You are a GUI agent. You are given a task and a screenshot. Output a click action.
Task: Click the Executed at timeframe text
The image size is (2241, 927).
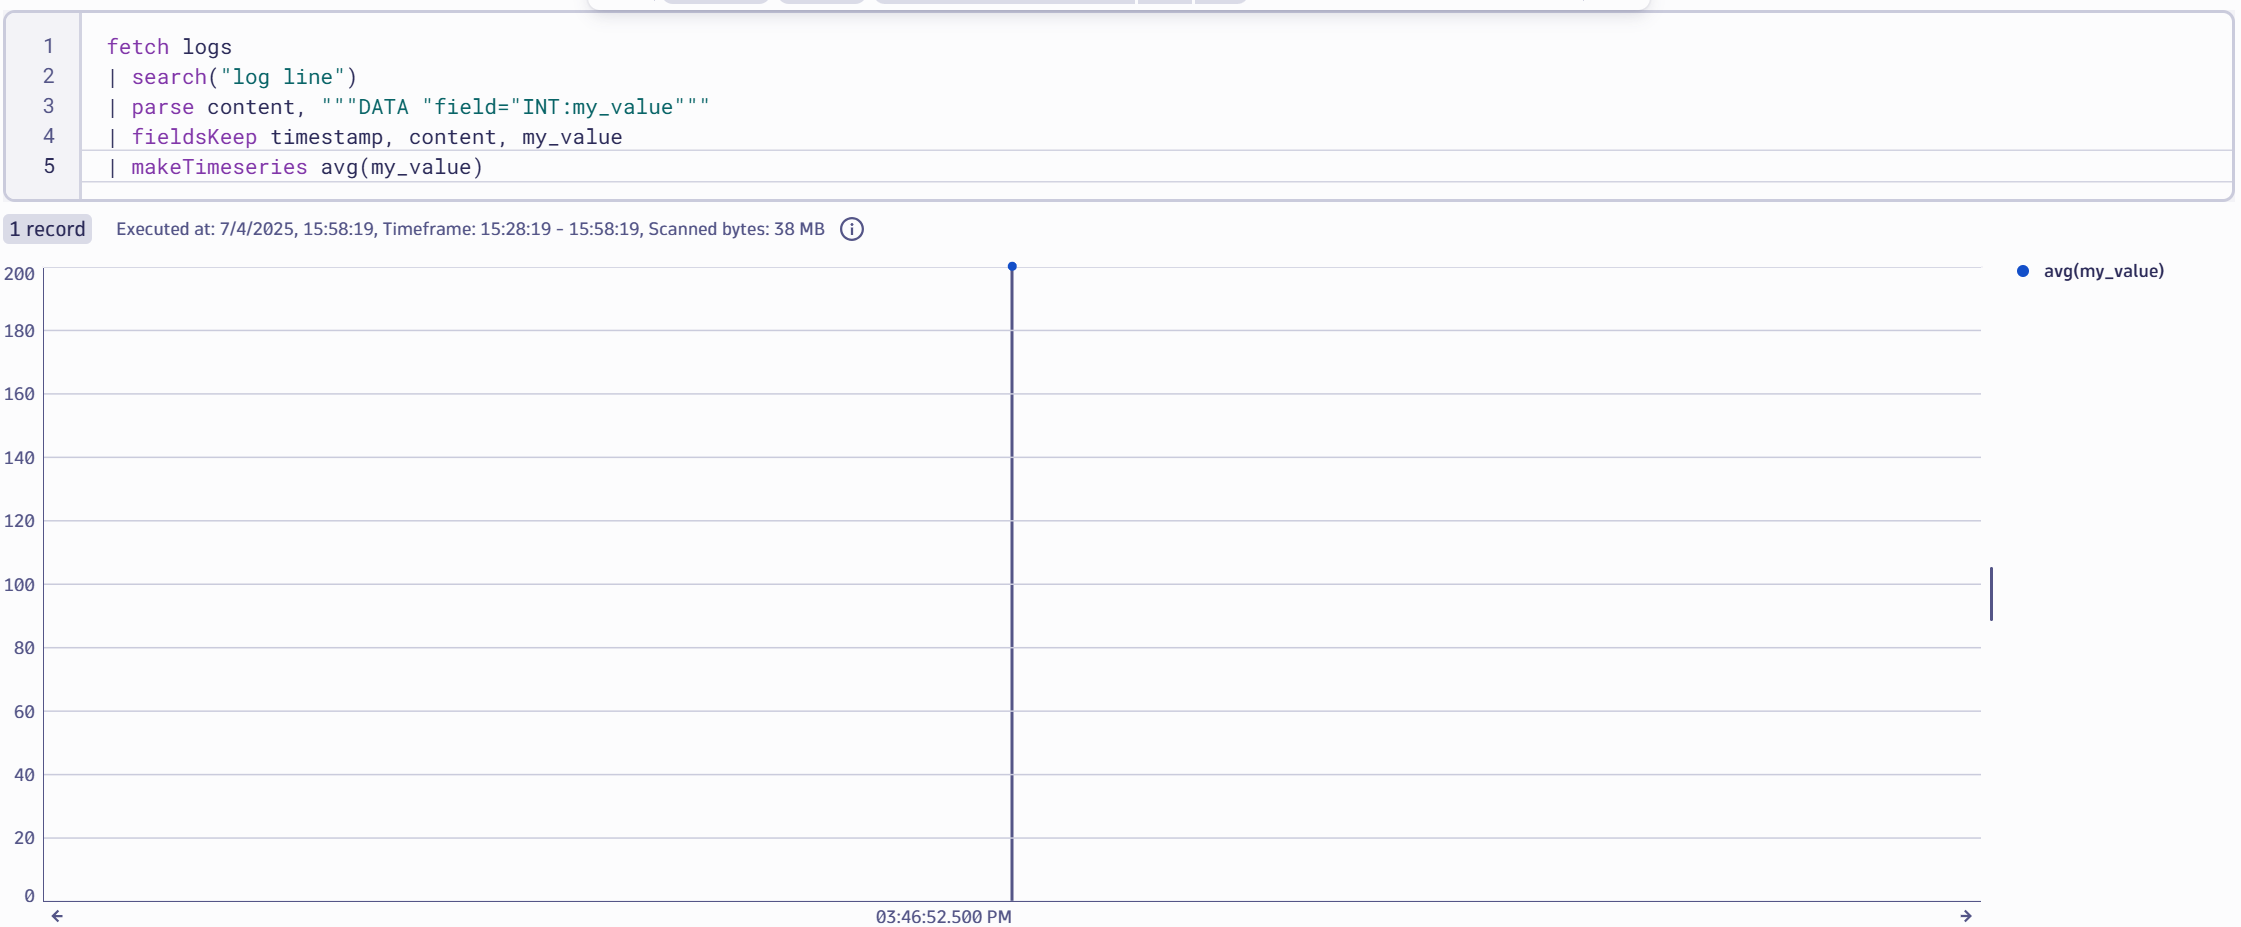coord(470,229)
